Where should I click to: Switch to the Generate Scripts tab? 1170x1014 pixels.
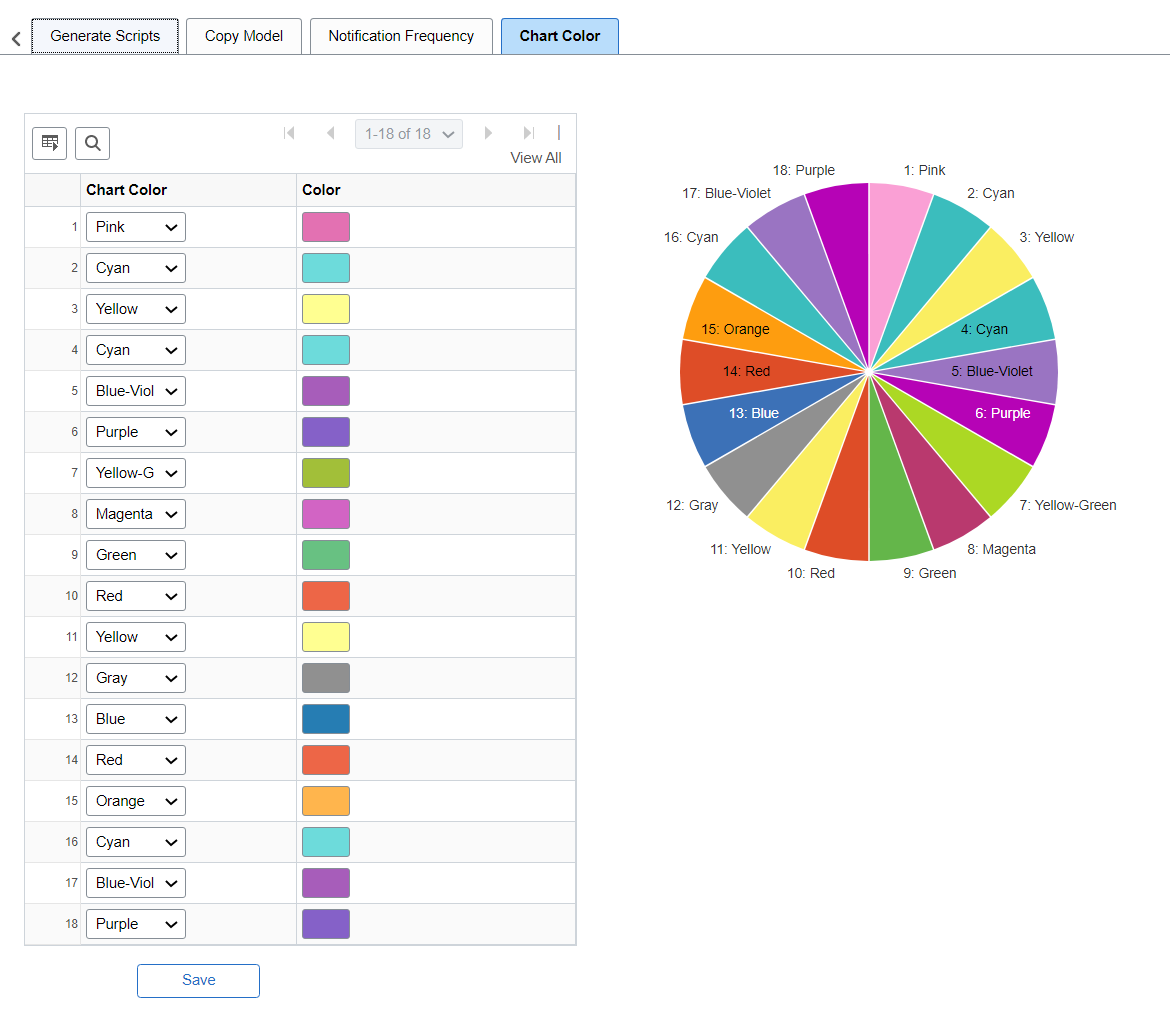pyautogui.click(x=105, y=36)
